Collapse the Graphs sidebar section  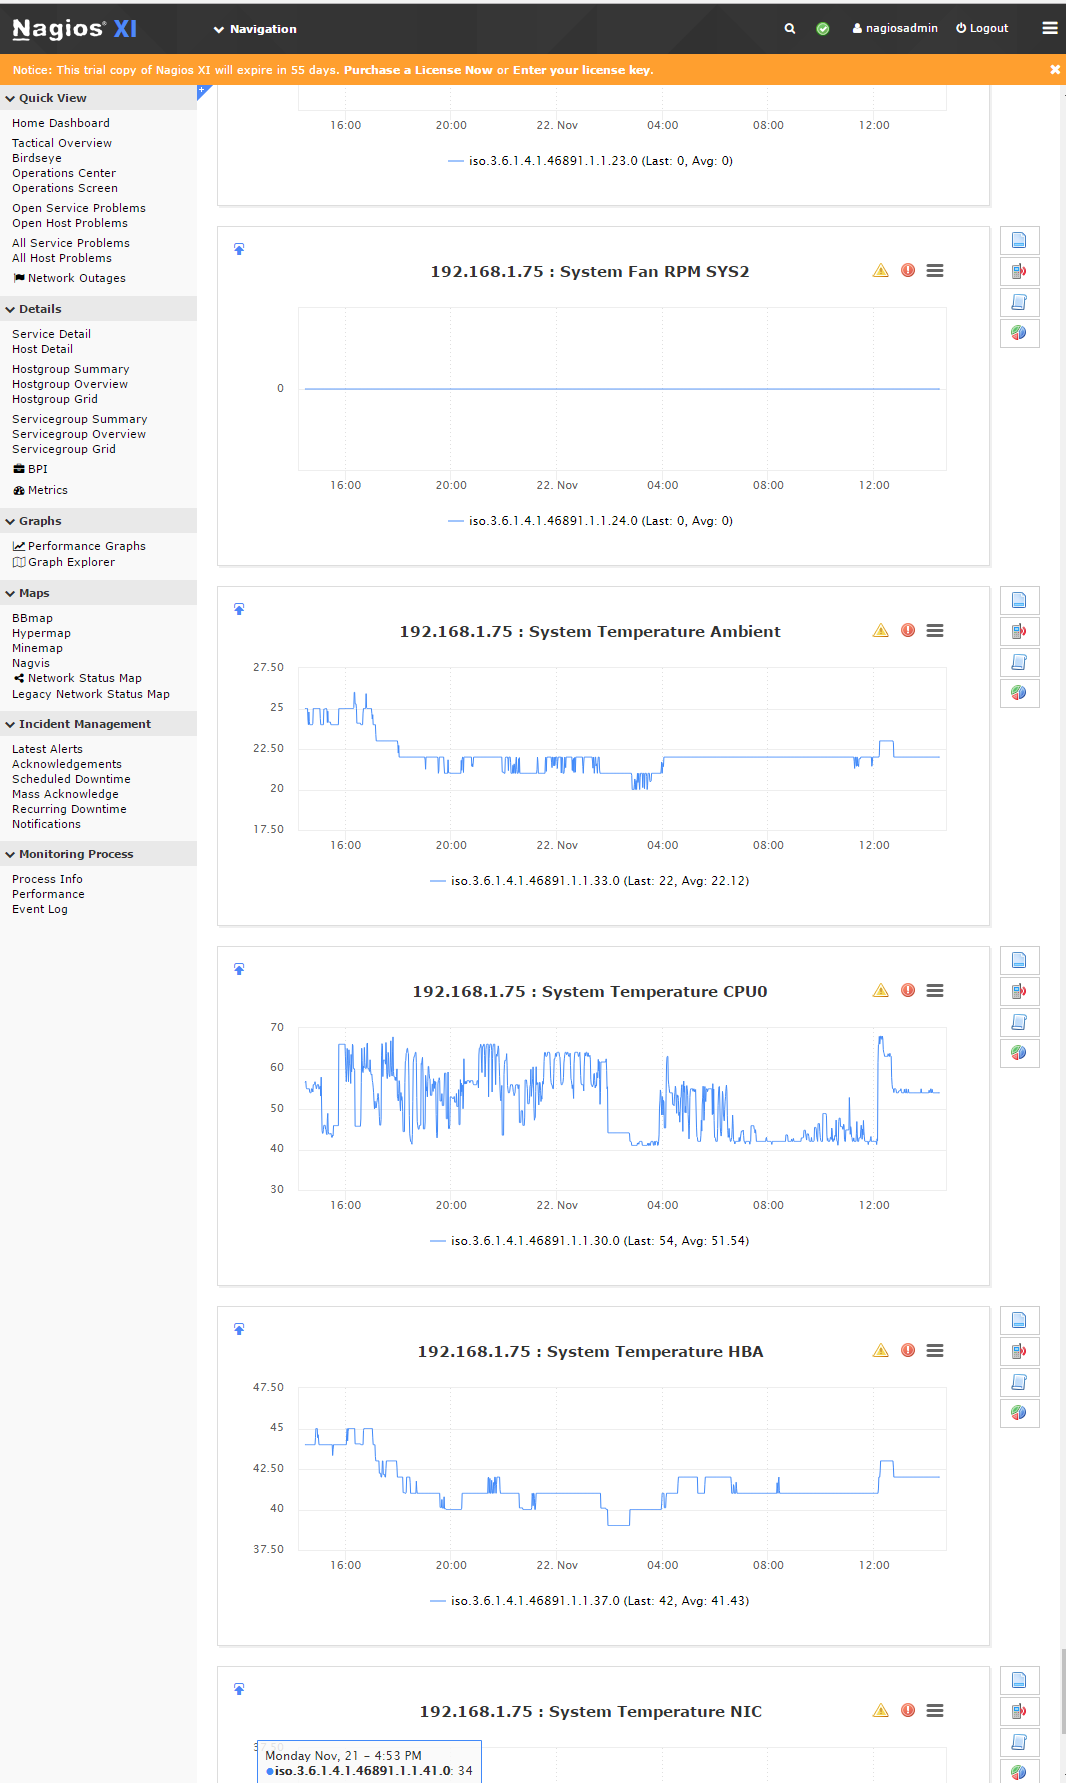(98, 521)
